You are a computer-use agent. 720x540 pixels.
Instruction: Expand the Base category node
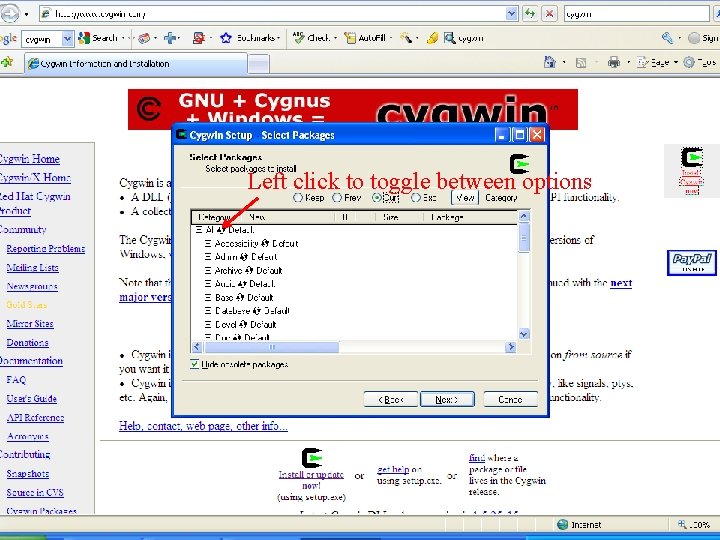tap(208, 298)
